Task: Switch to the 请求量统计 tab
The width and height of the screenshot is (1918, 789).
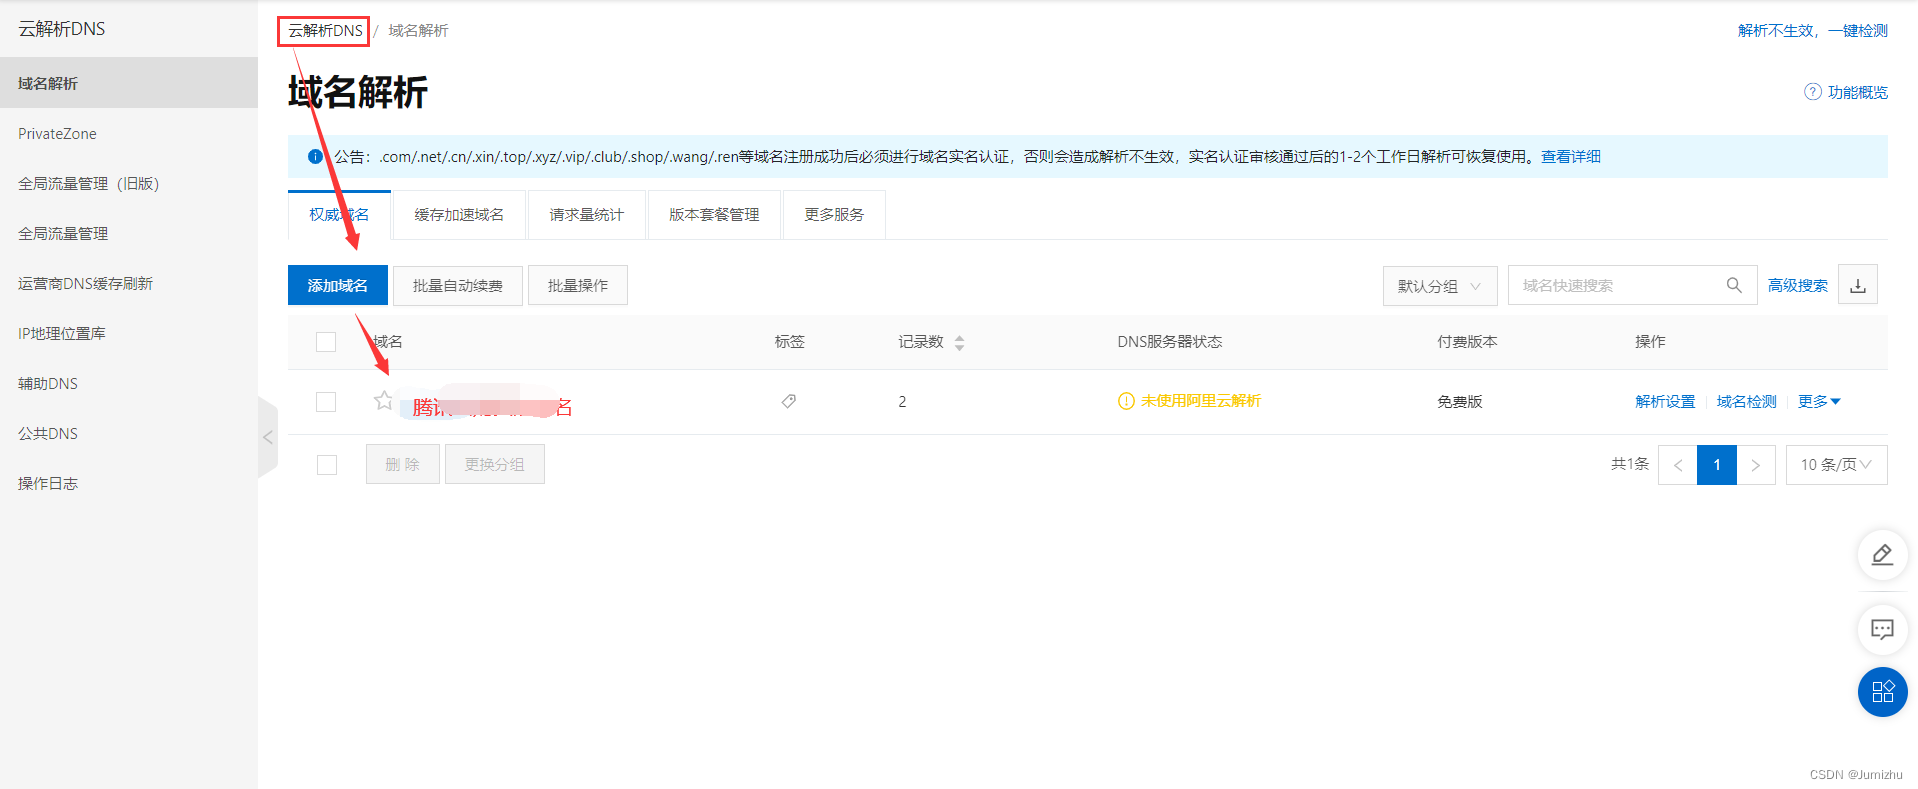Action: click(586, 215)
